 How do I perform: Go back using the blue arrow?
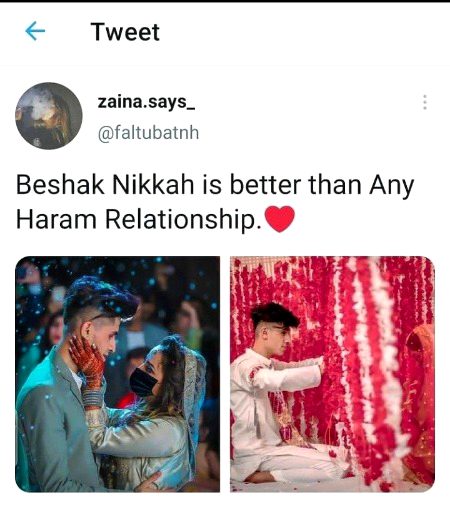(x=35, y=31)
